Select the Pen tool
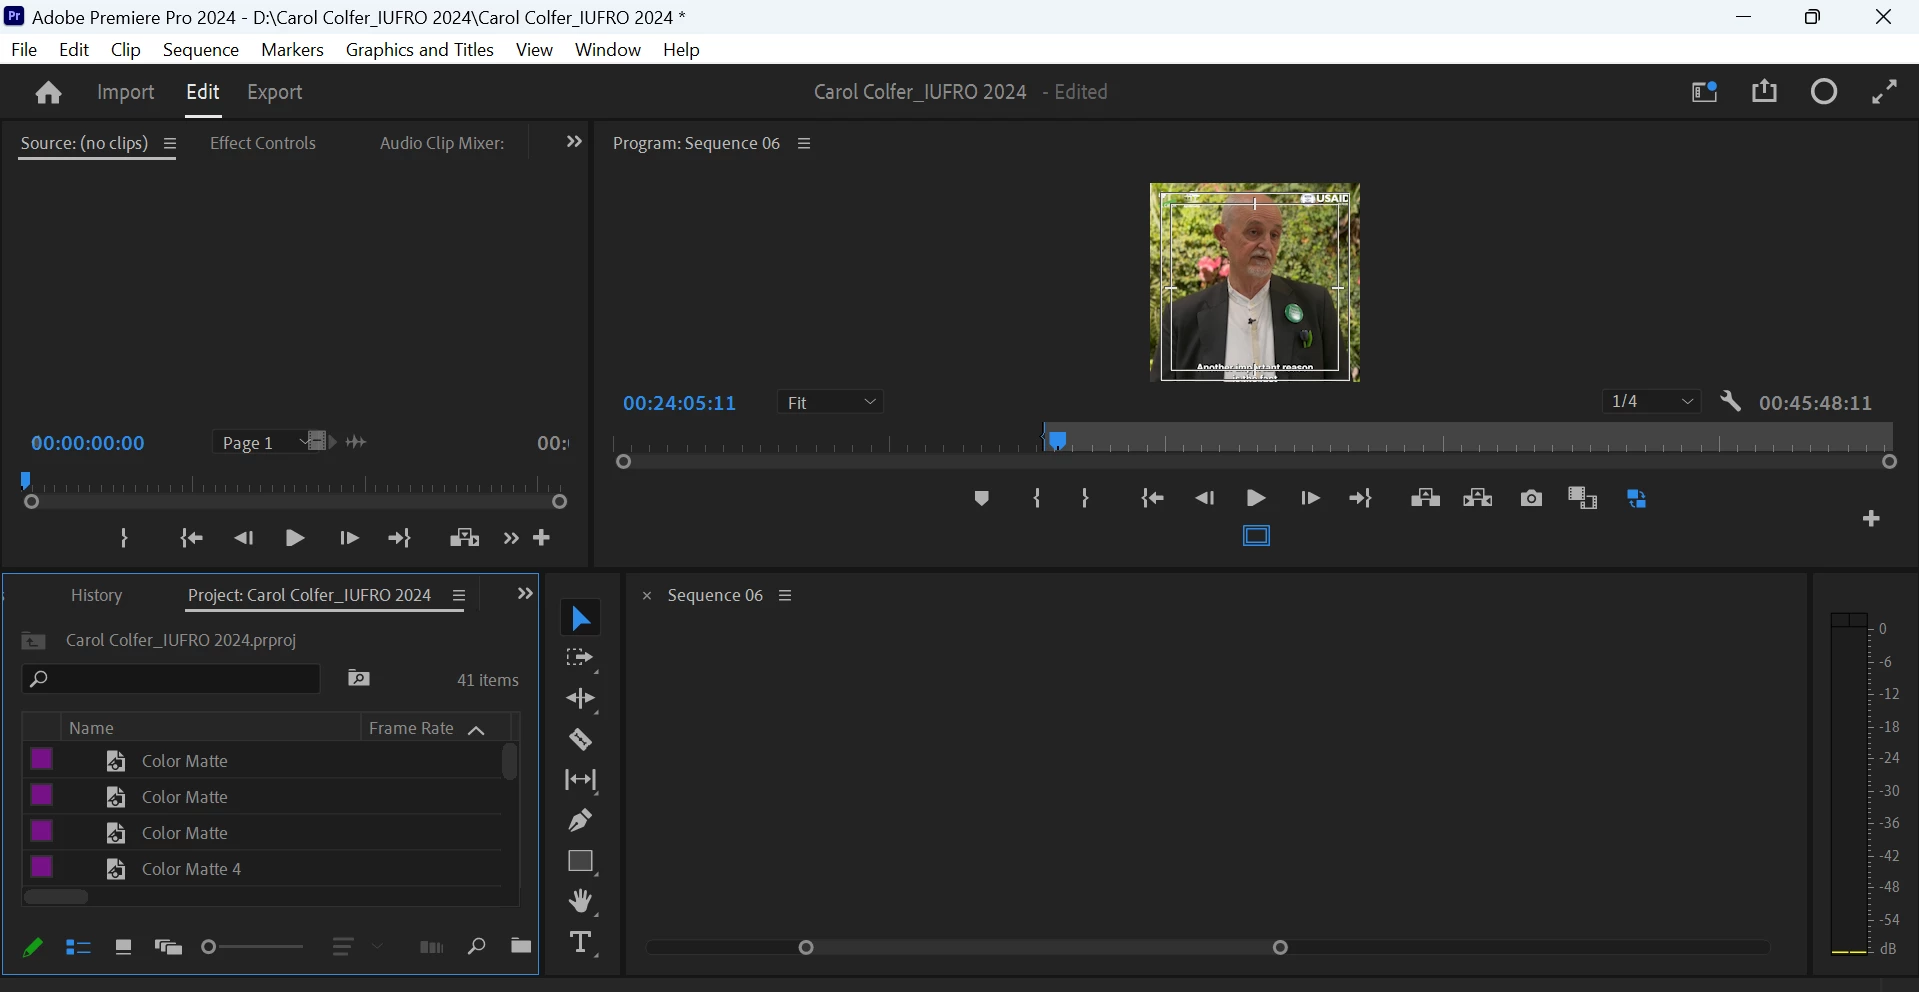Image resolution: width=1919 pixels, height=992 pixels. (581, 821)
